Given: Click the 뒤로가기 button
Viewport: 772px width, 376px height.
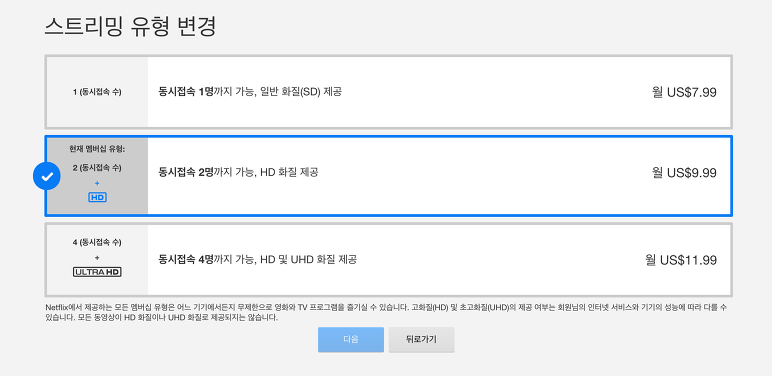Looking at the screenshot, I should [421, 340].
